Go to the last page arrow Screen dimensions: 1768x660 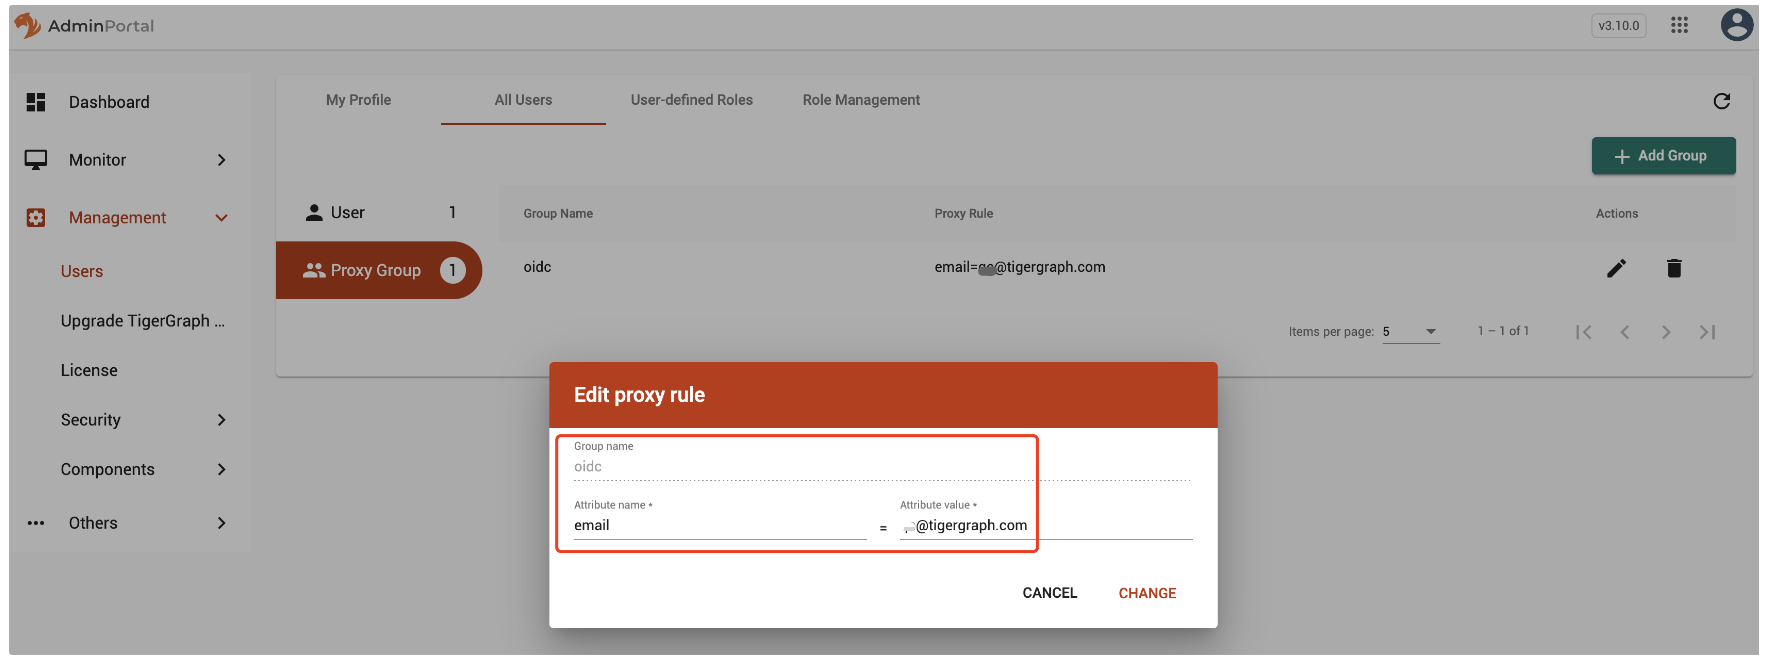pyautogui.click(x=1707, y=332)
